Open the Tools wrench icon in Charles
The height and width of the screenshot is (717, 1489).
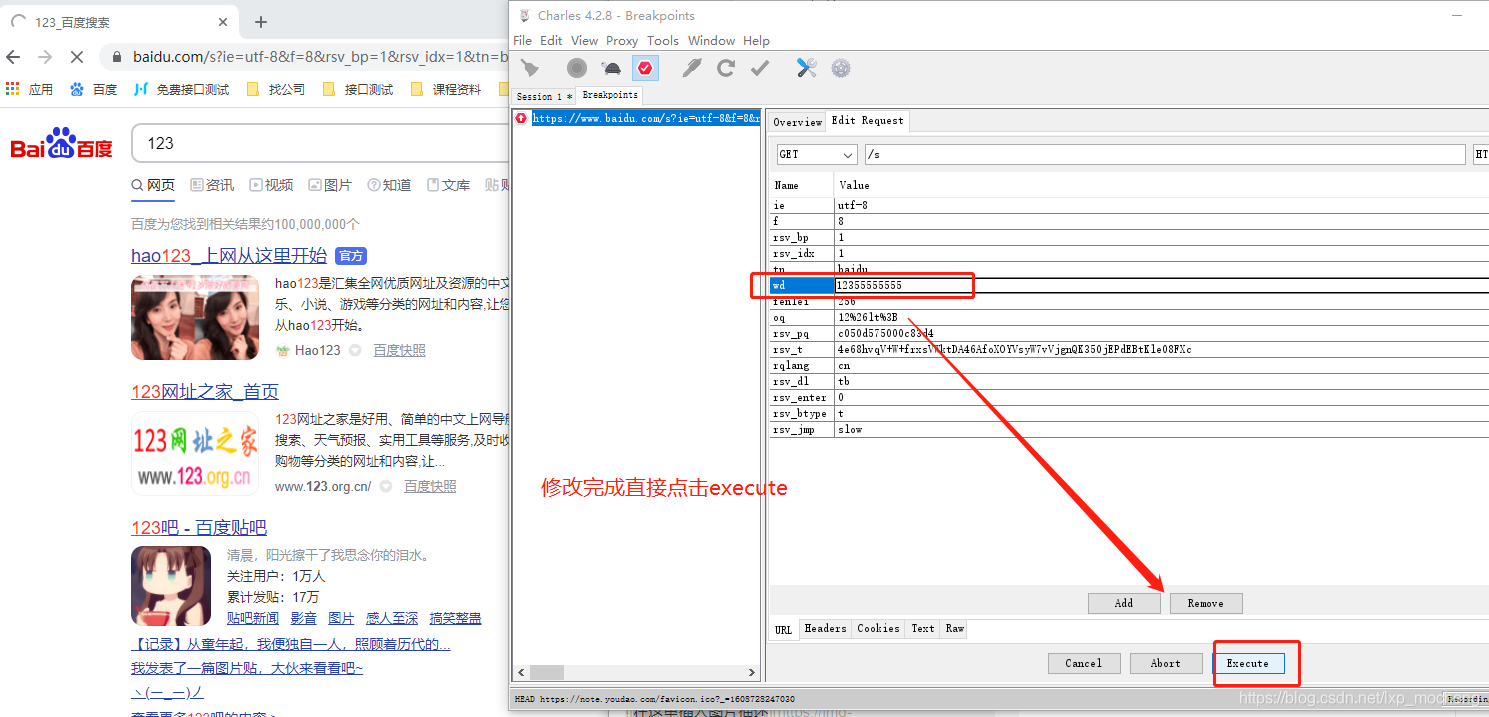coord(807,68)
